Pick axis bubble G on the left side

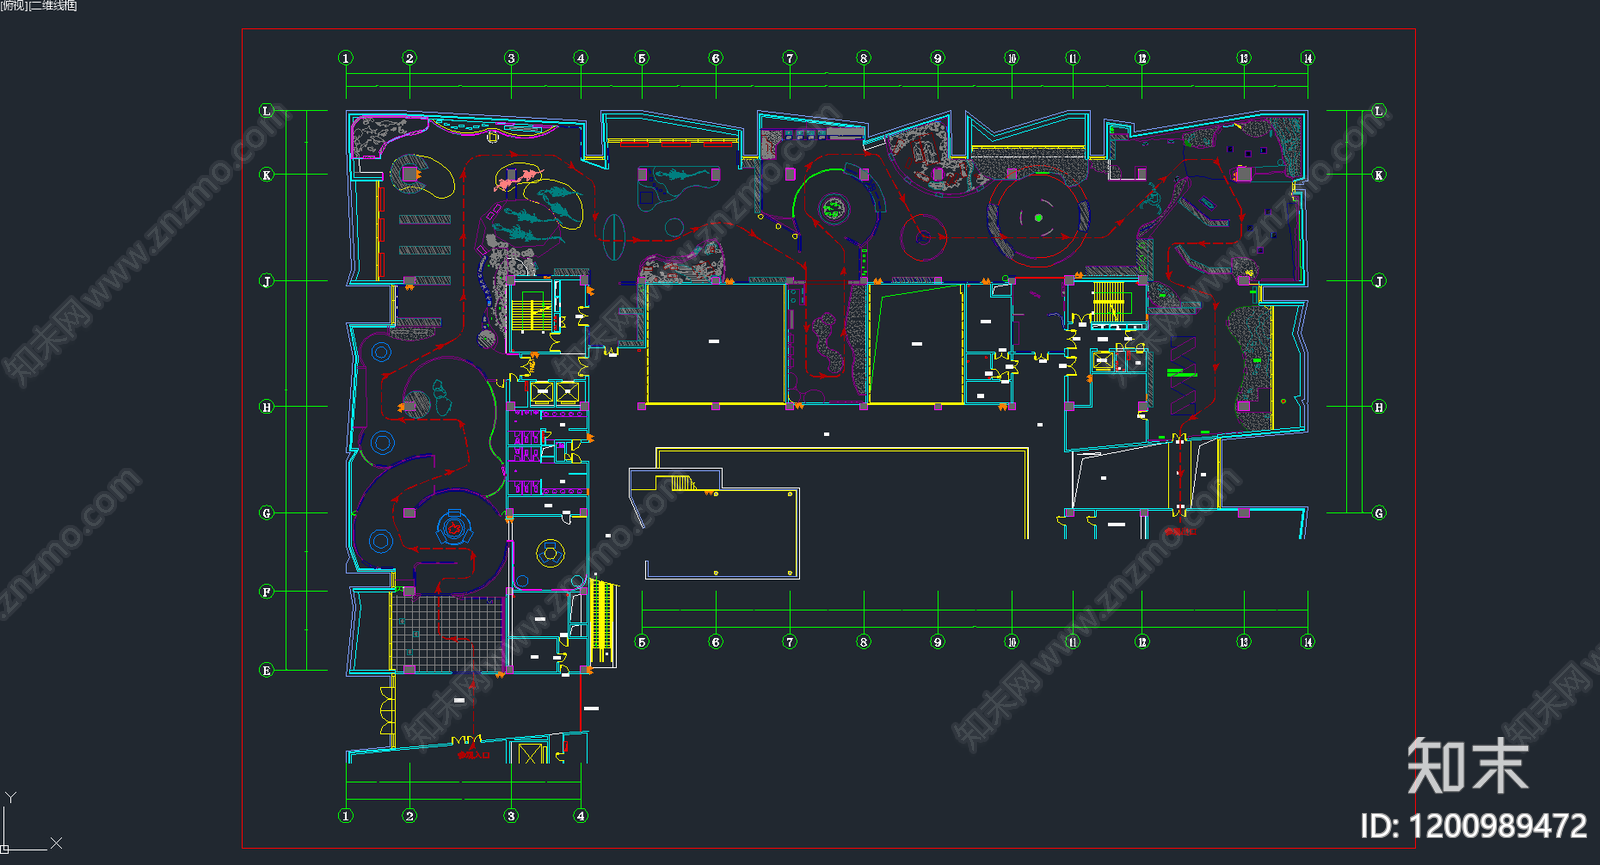click(x=267, y=513)
